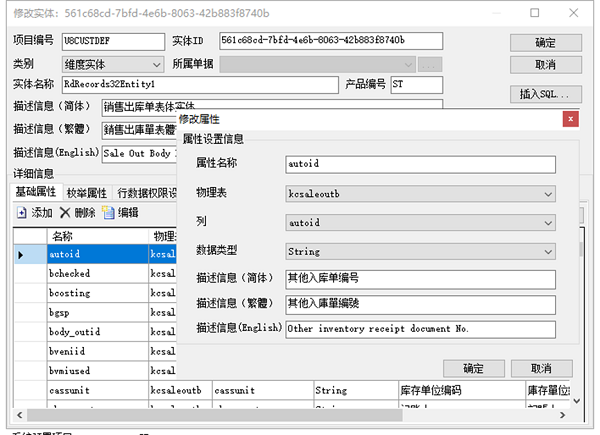Click the 属性名称 autoid input field

tap(420, 165)
